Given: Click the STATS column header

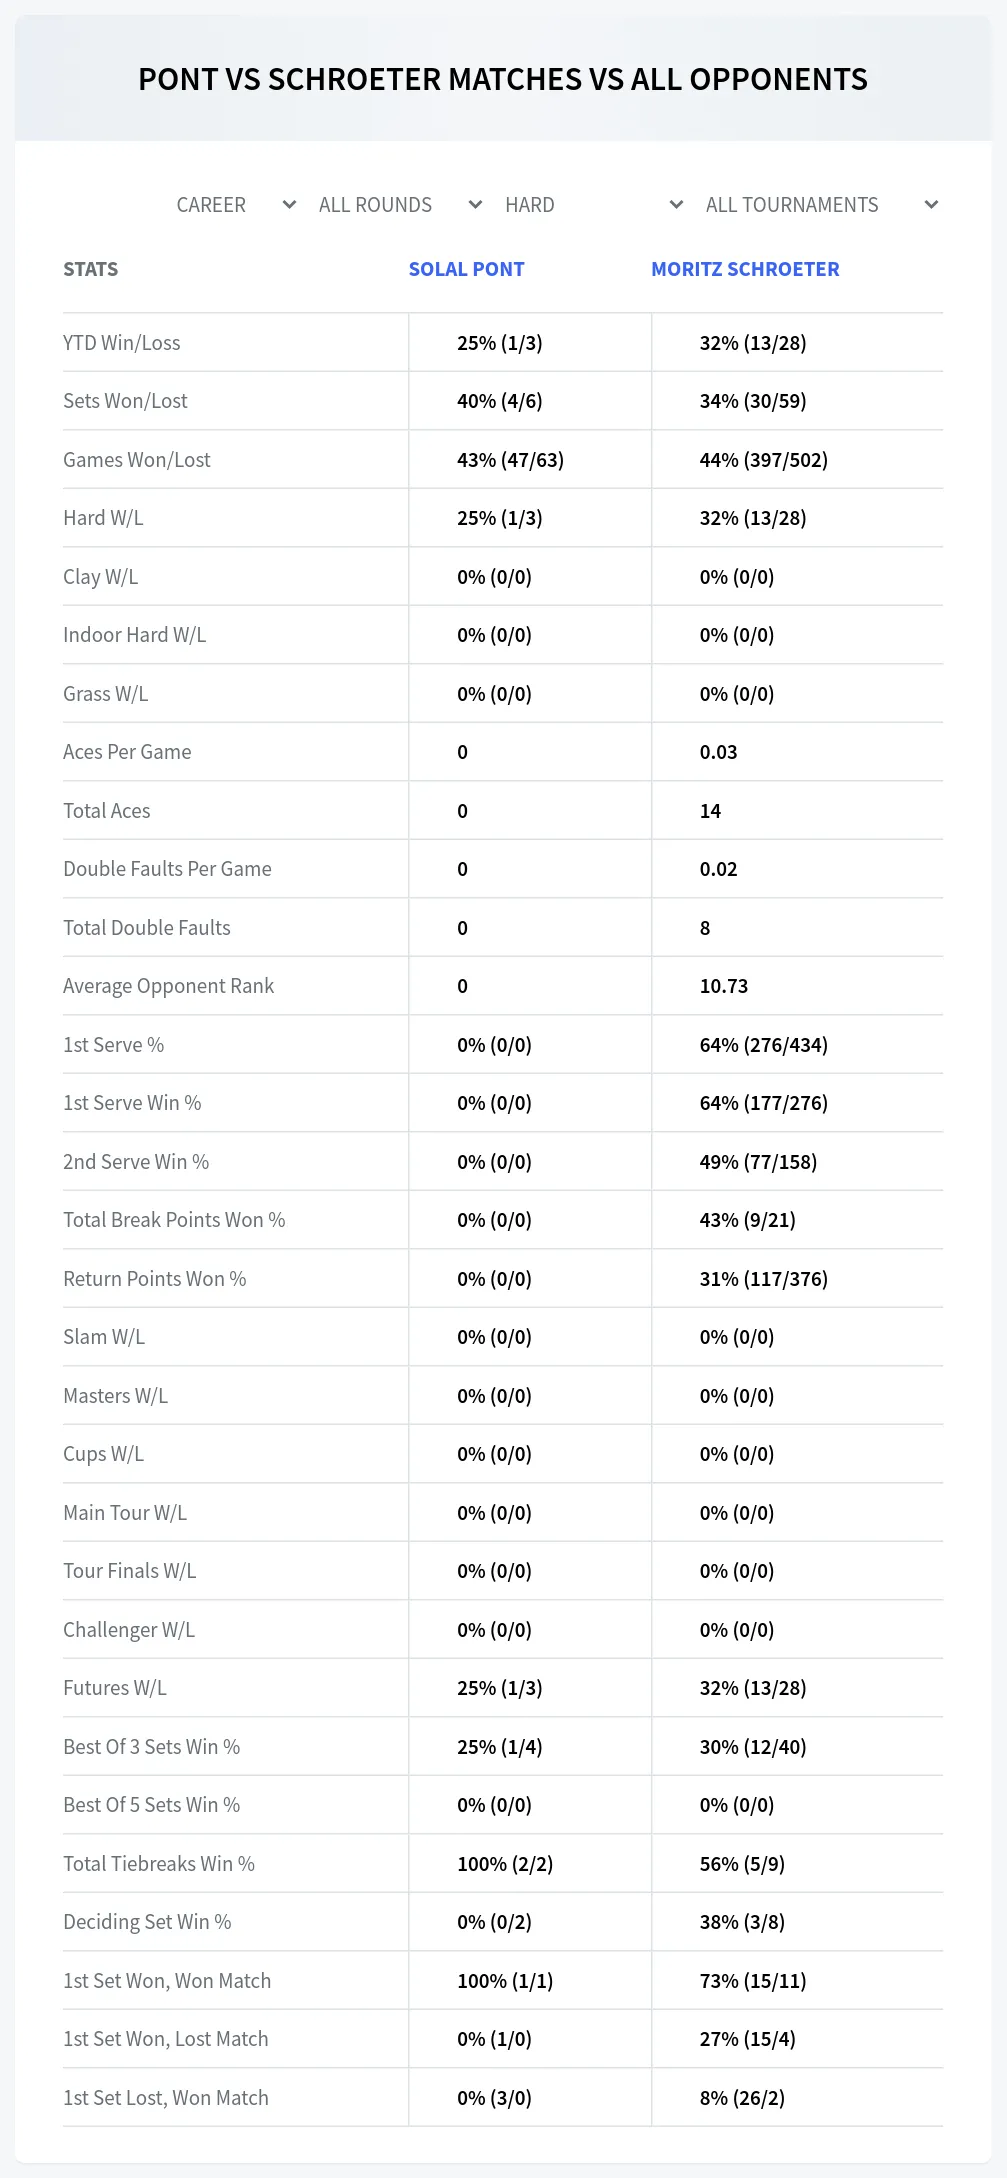Looking at the screenshot, I should (91, 269).
